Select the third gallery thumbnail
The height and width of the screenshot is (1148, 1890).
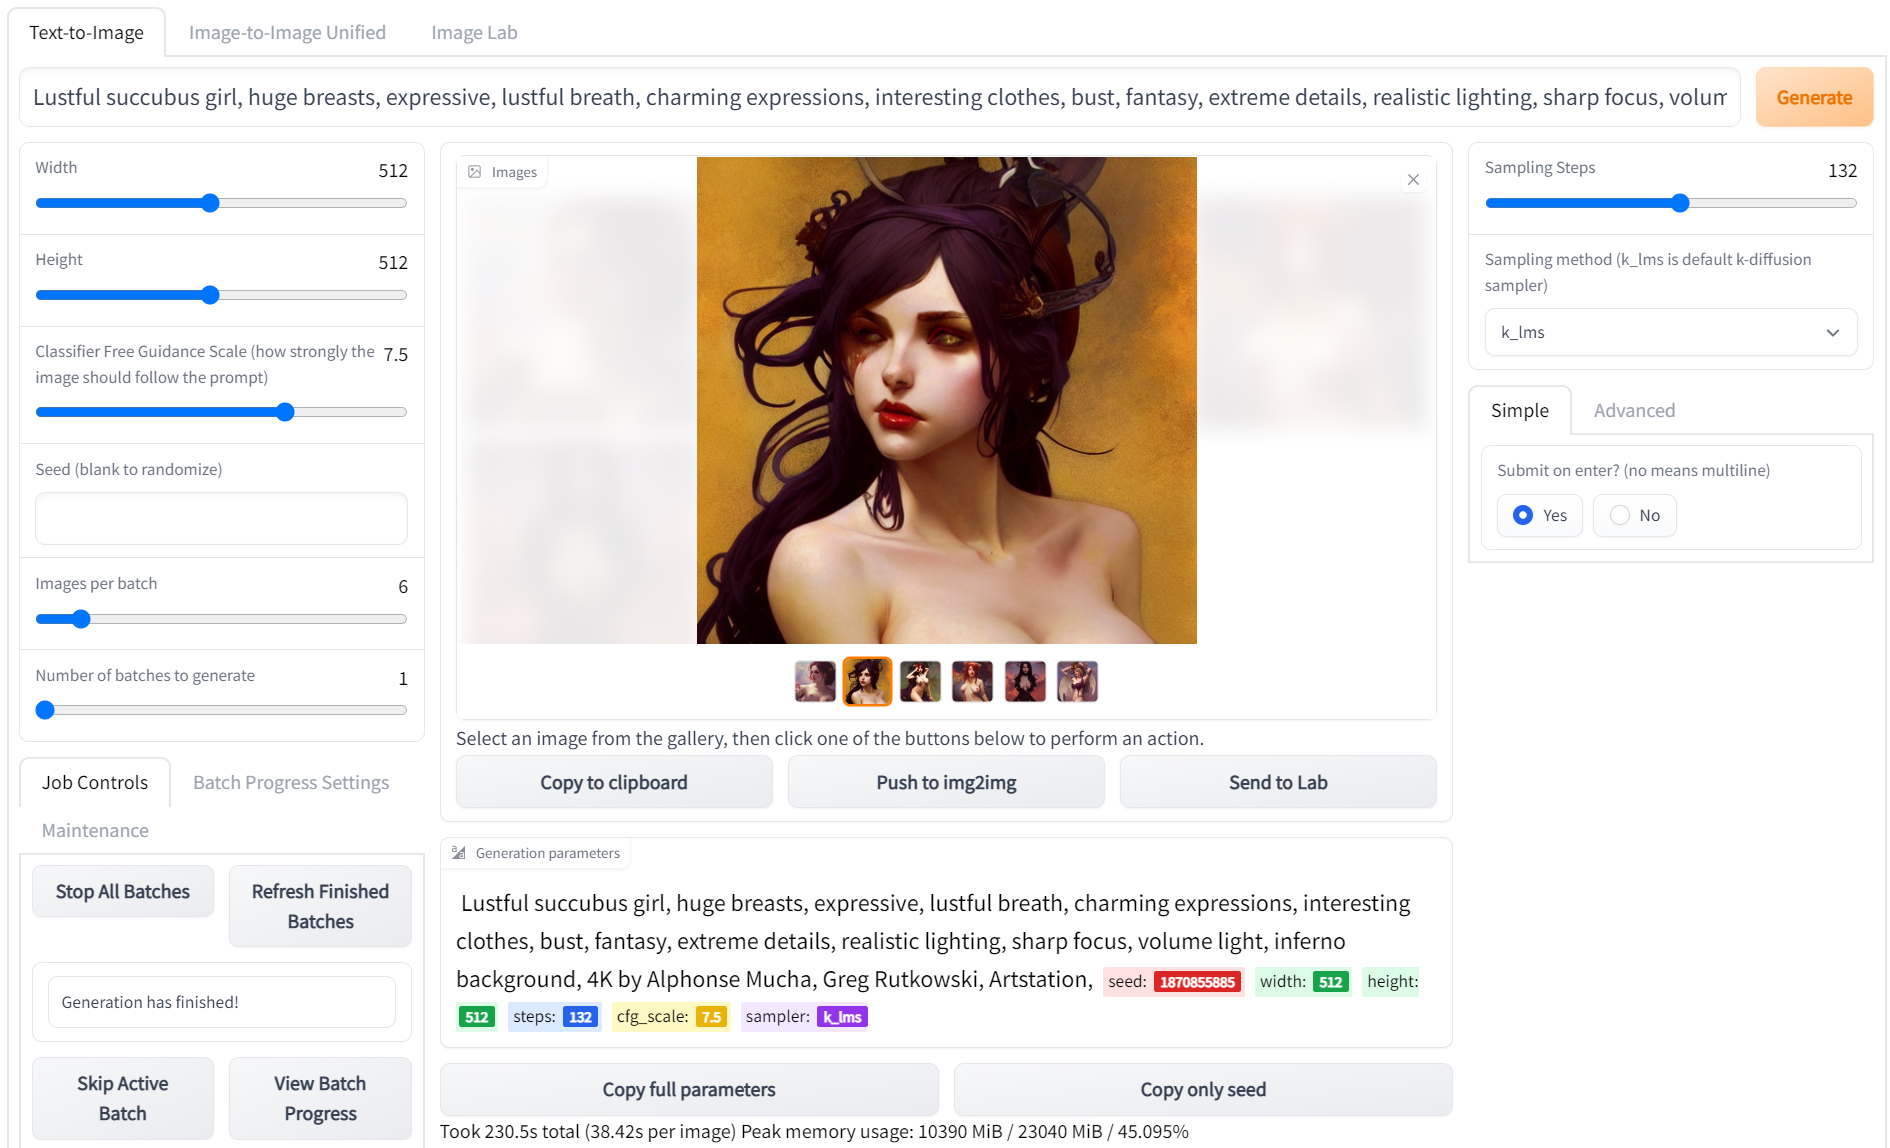click(x=920, y=682)
